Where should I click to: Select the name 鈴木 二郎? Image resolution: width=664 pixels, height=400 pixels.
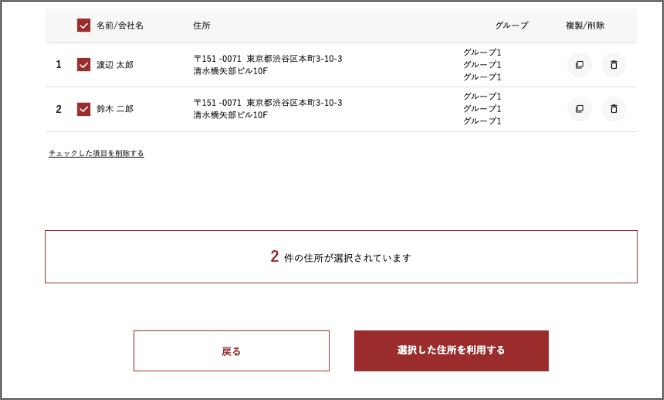point(115,109)
